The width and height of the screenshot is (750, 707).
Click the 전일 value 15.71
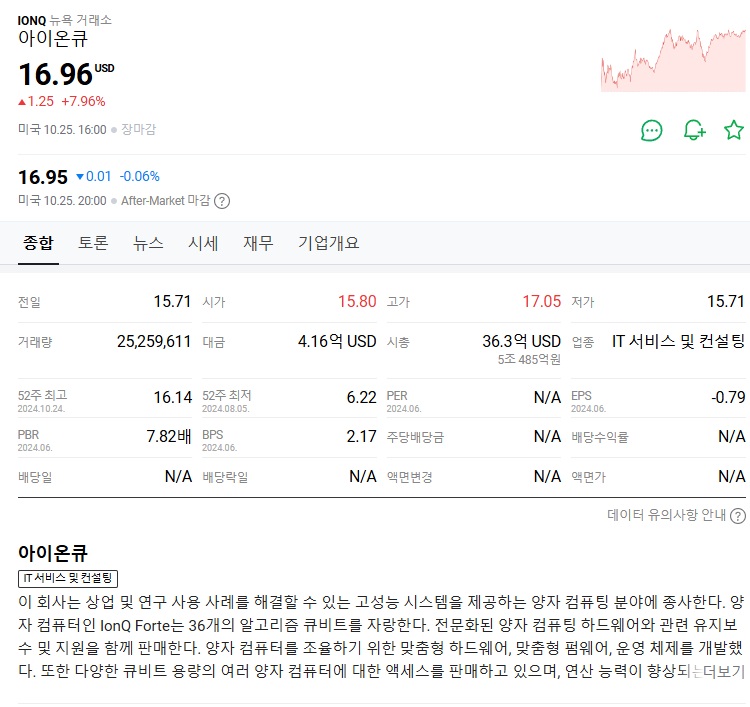click(172, 301)
